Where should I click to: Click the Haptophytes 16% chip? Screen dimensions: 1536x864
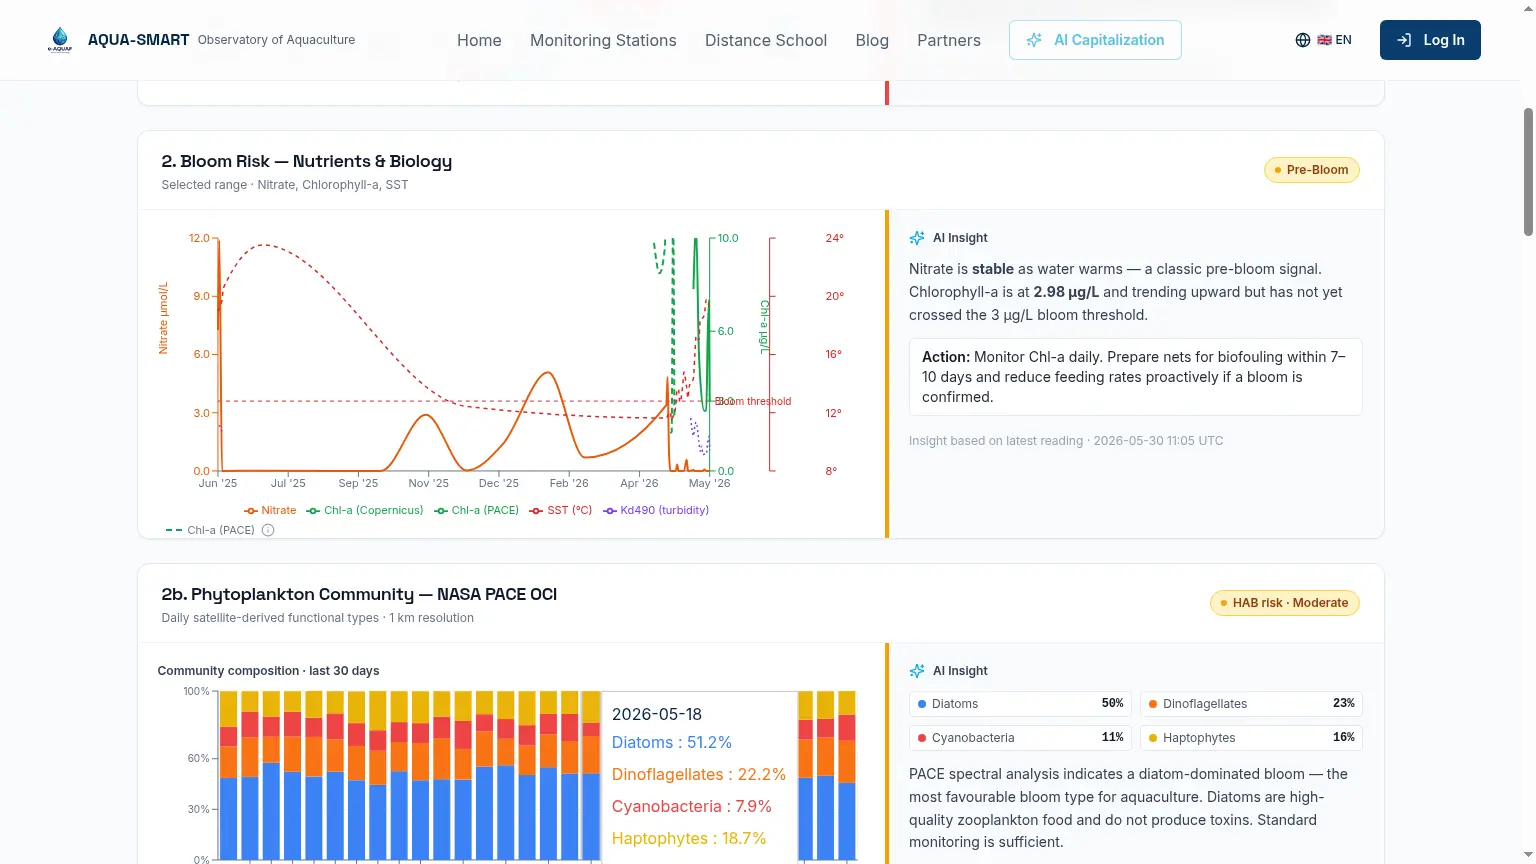(x=1251, y=738)
